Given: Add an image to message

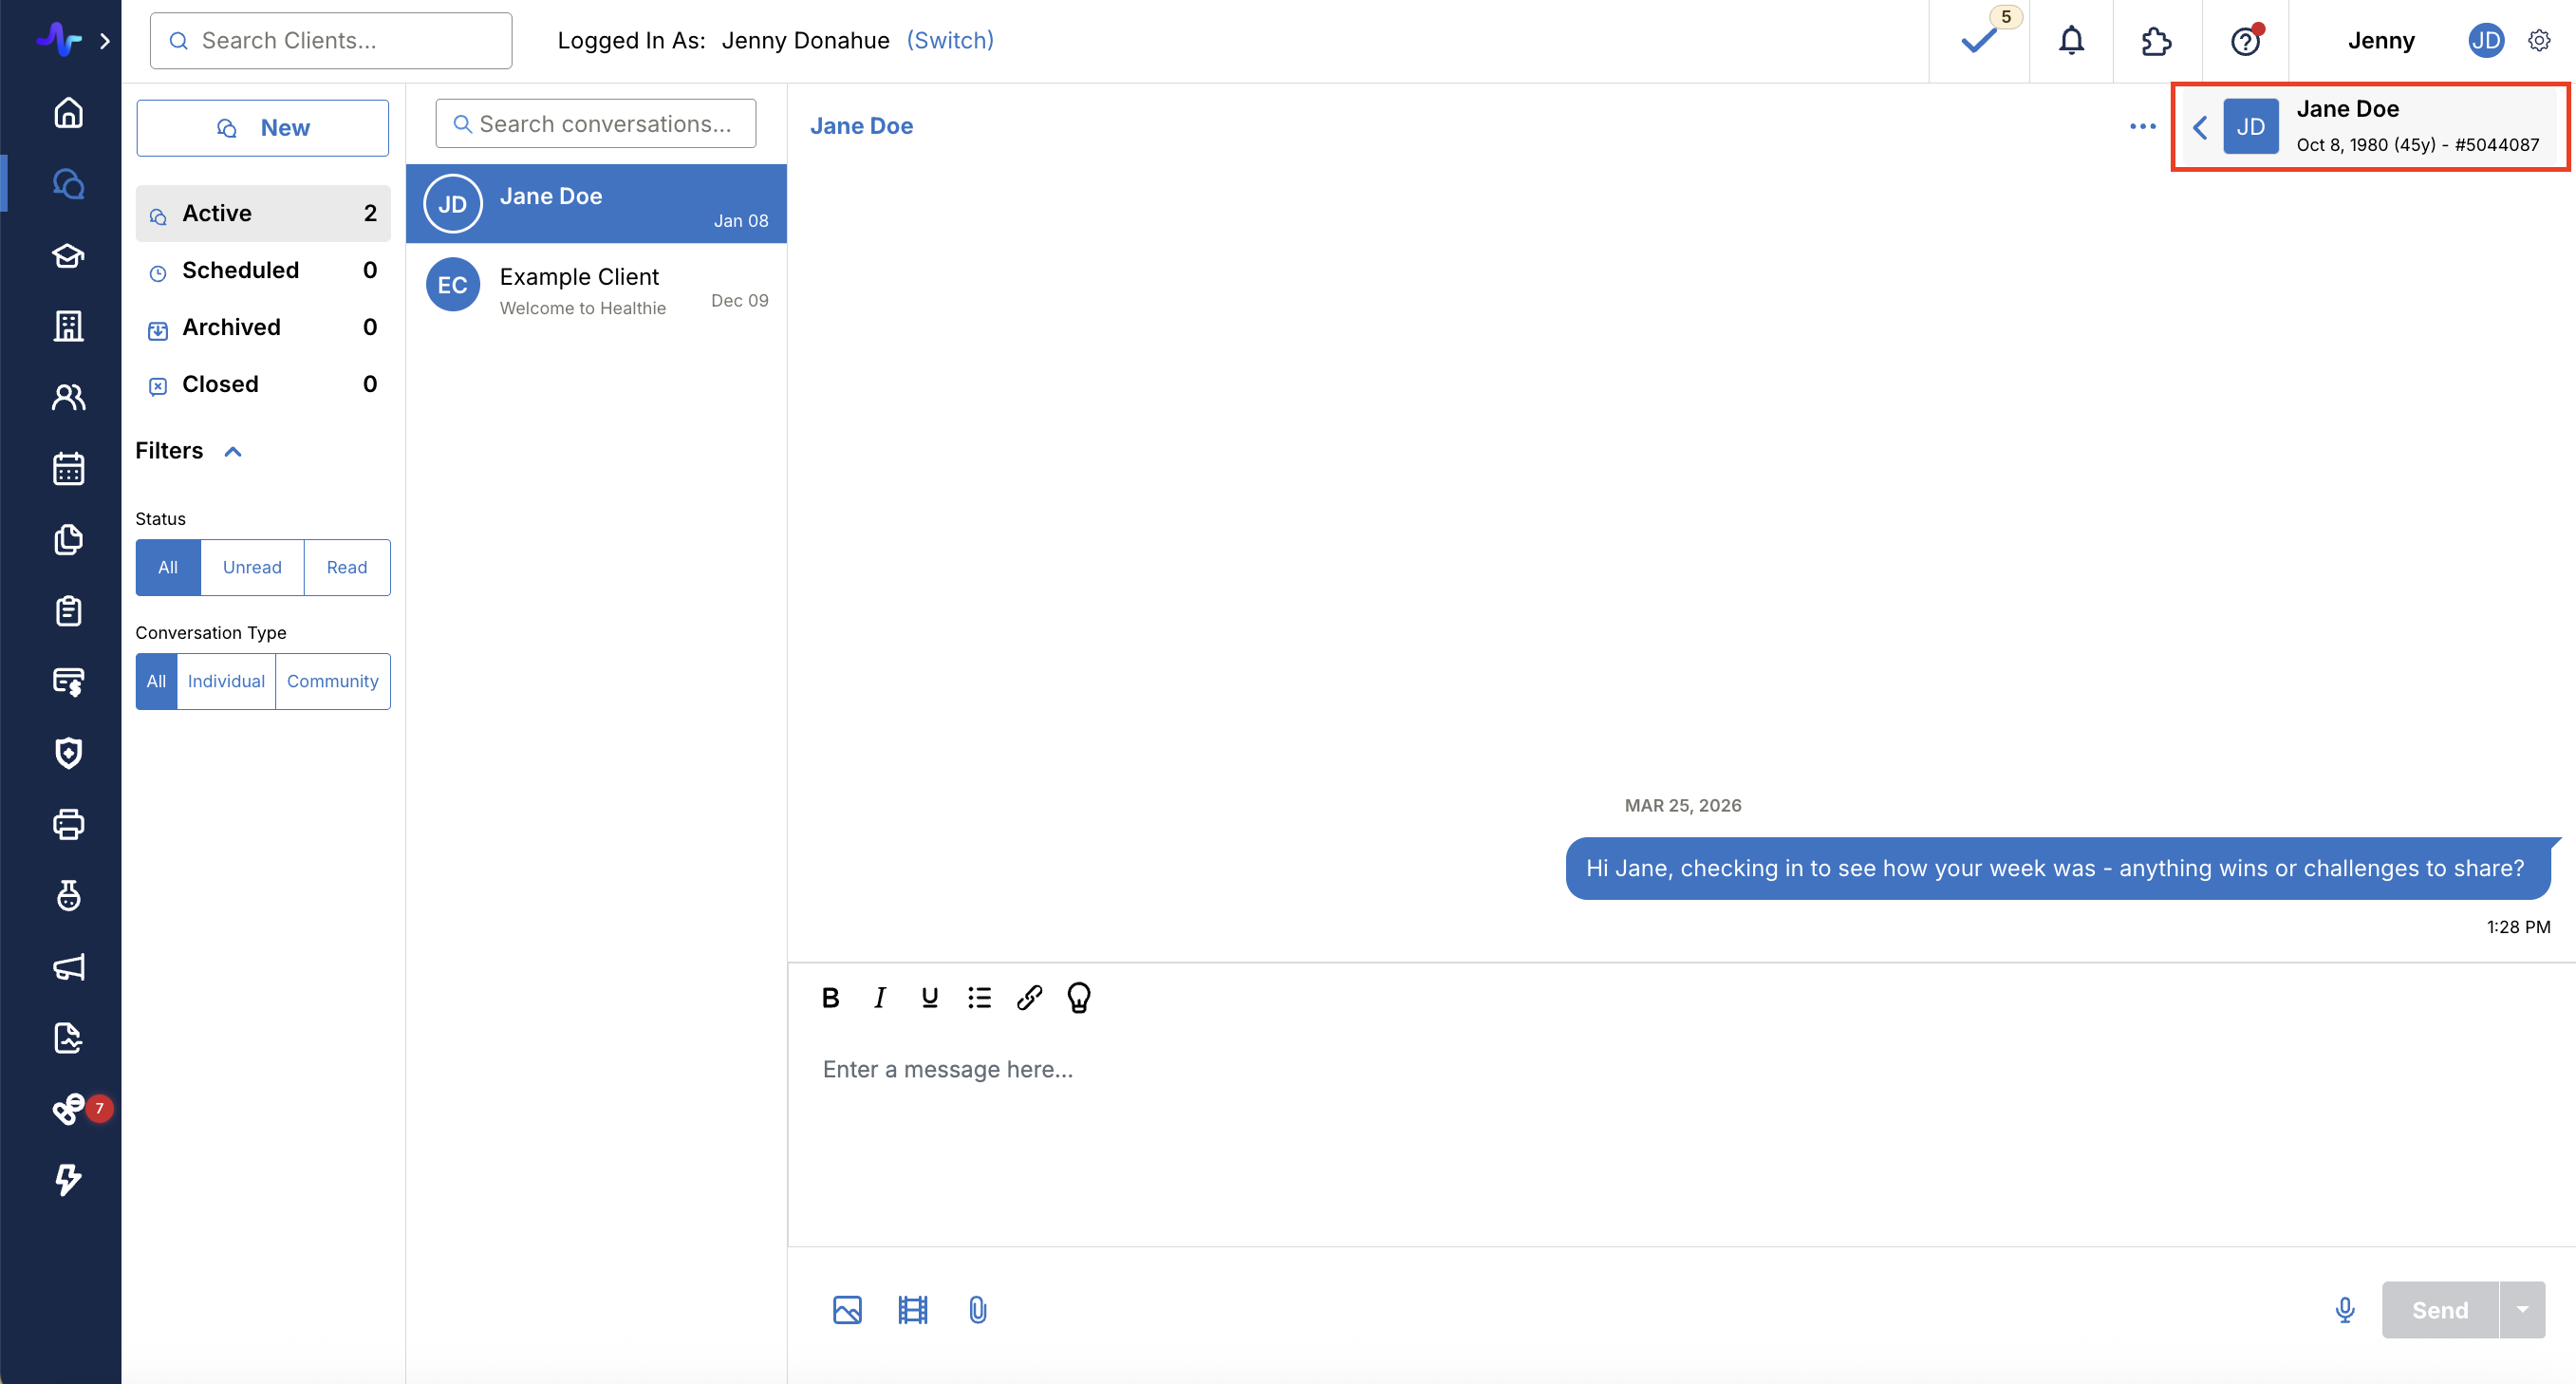Looking at the screenshot, I should (847, 1309).
